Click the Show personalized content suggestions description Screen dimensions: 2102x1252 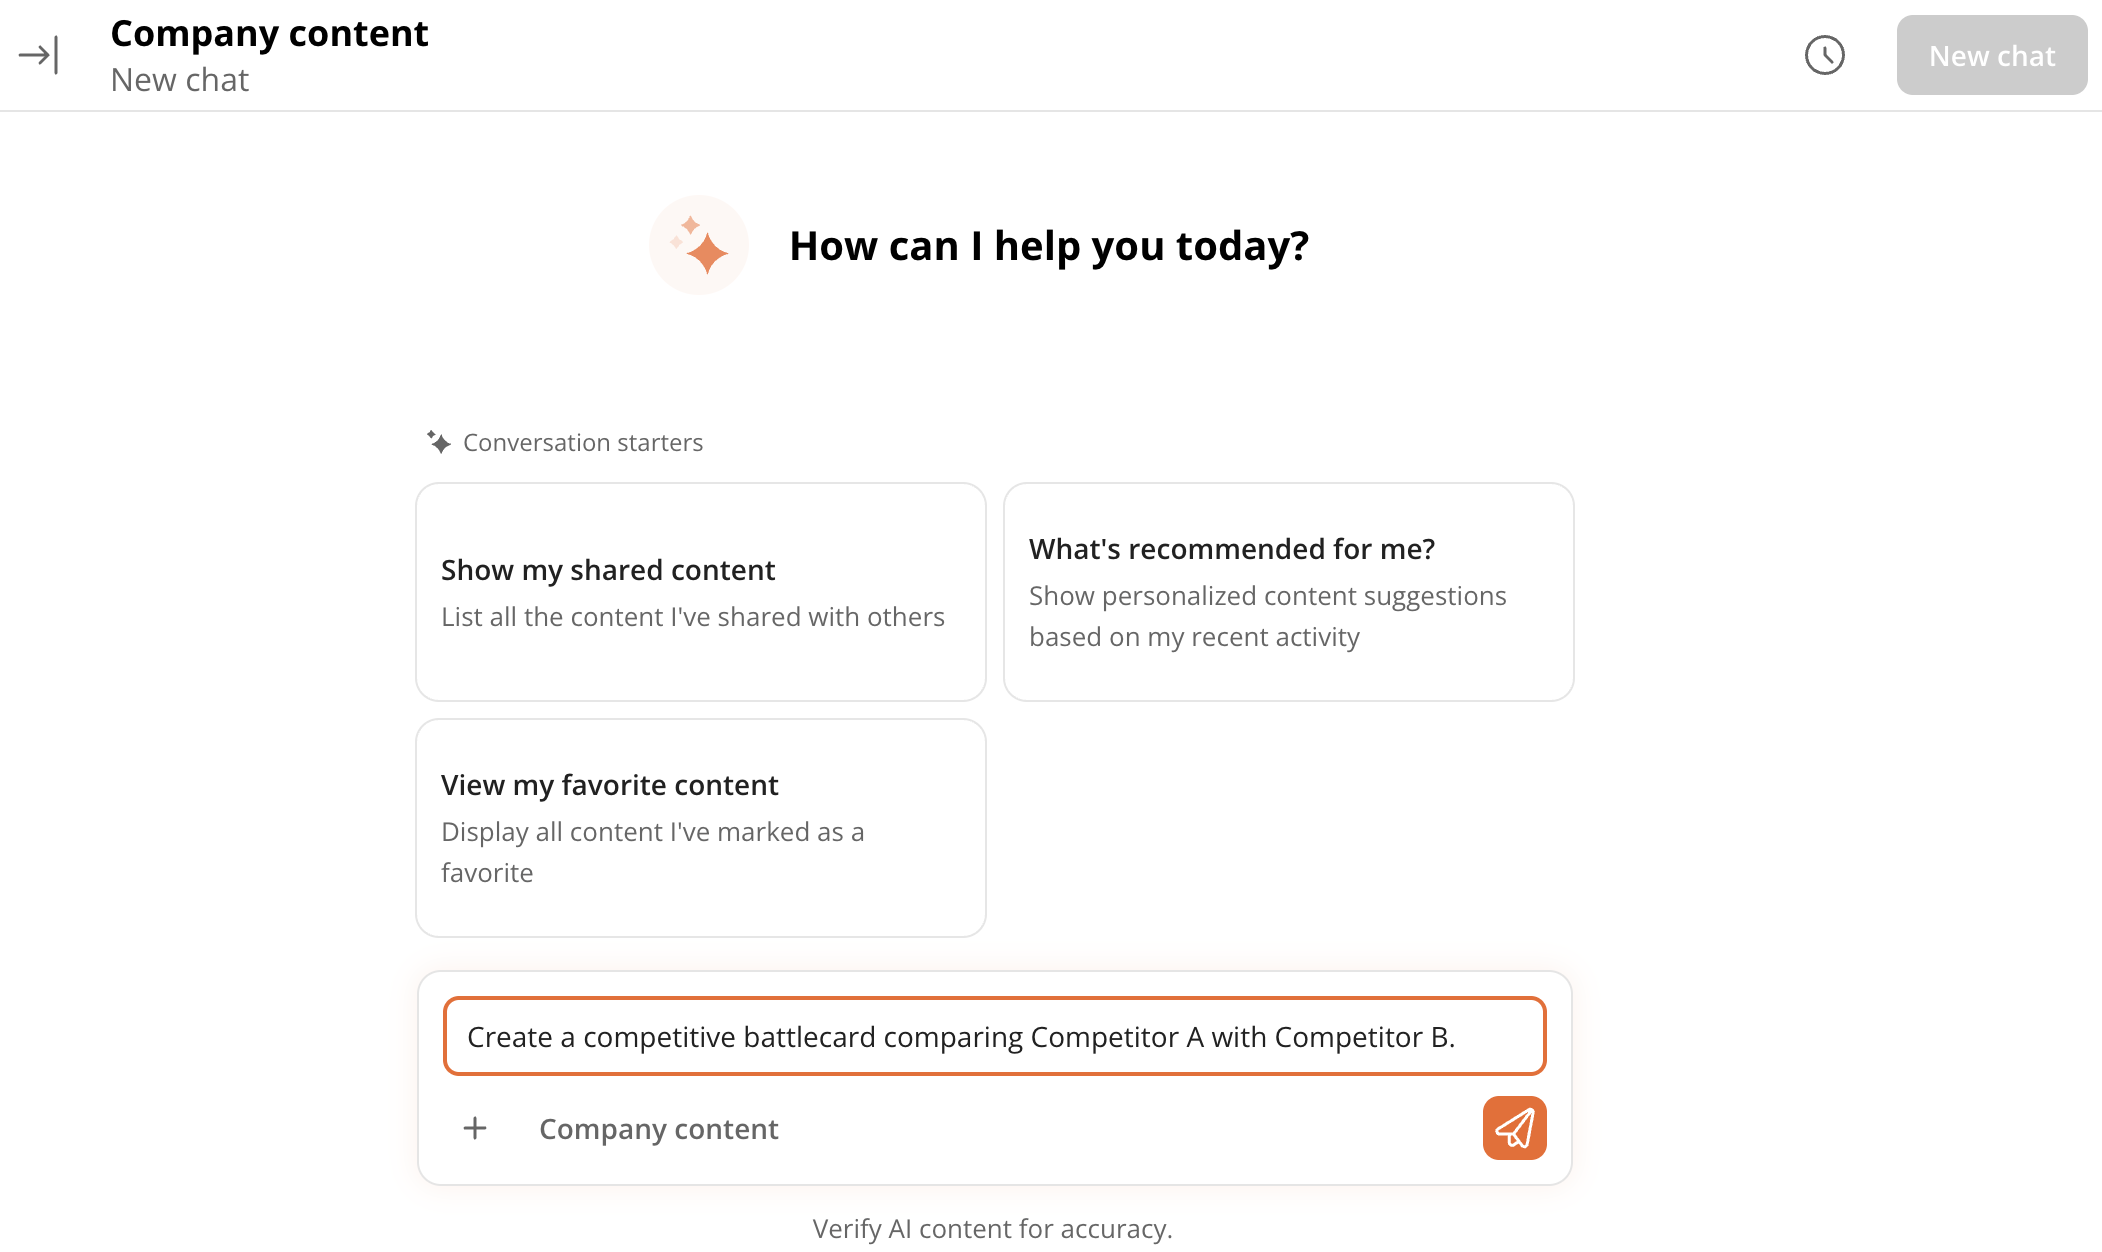coord(1268,616)
